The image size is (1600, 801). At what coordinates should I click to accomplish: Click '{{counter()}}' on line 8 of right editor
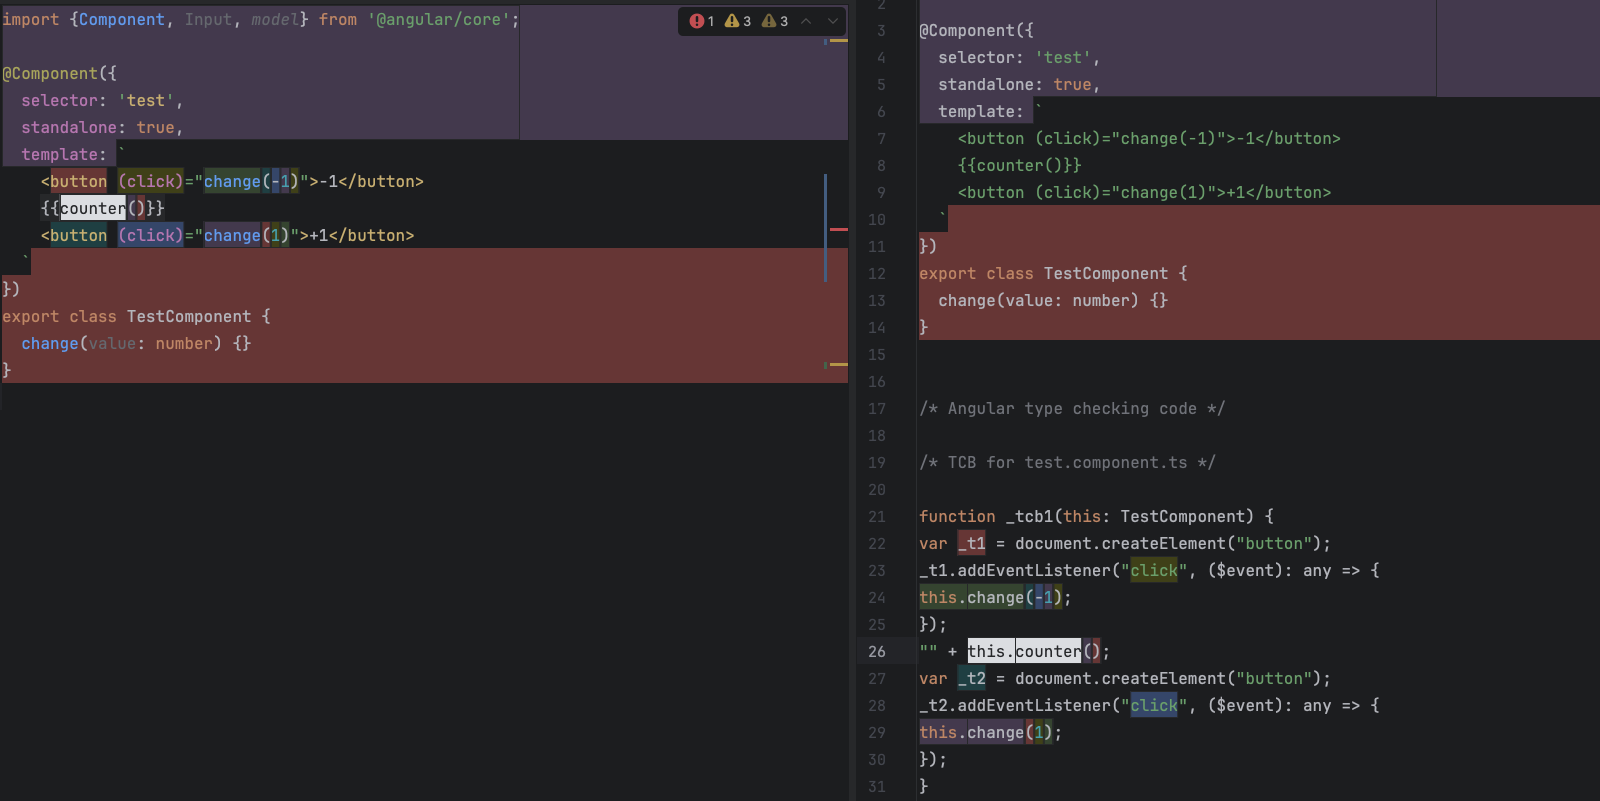tap(1020, 165)
